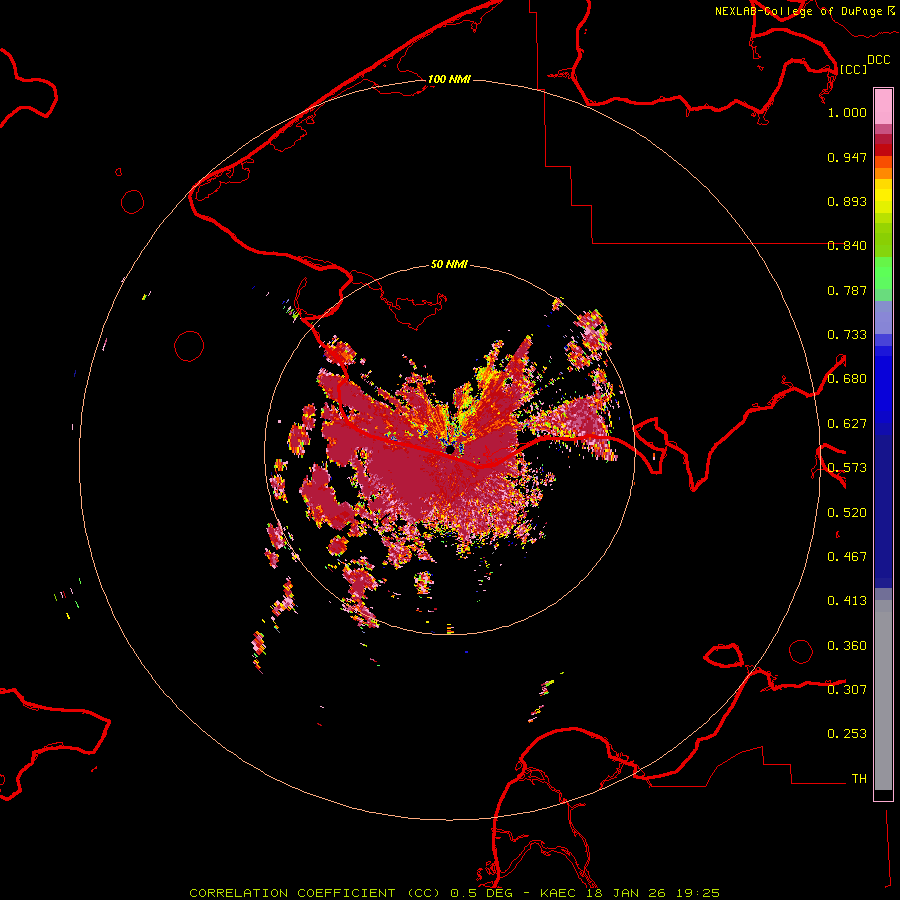Click the KAEC radar site identifier text
The height and width of the screenshot is (900, 900).
tap(559, 893)
